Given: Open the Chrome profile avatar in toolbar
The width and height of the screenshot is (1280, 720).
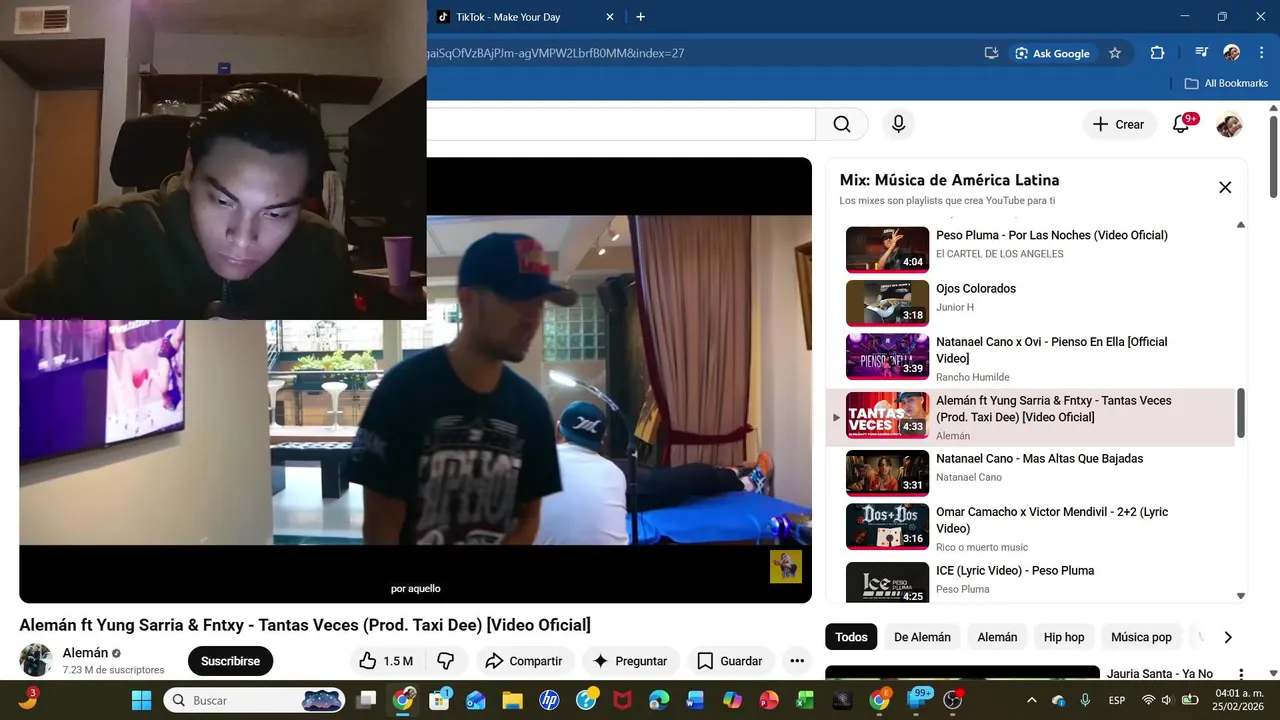Looking at the screenshot, I should 1231,53.
